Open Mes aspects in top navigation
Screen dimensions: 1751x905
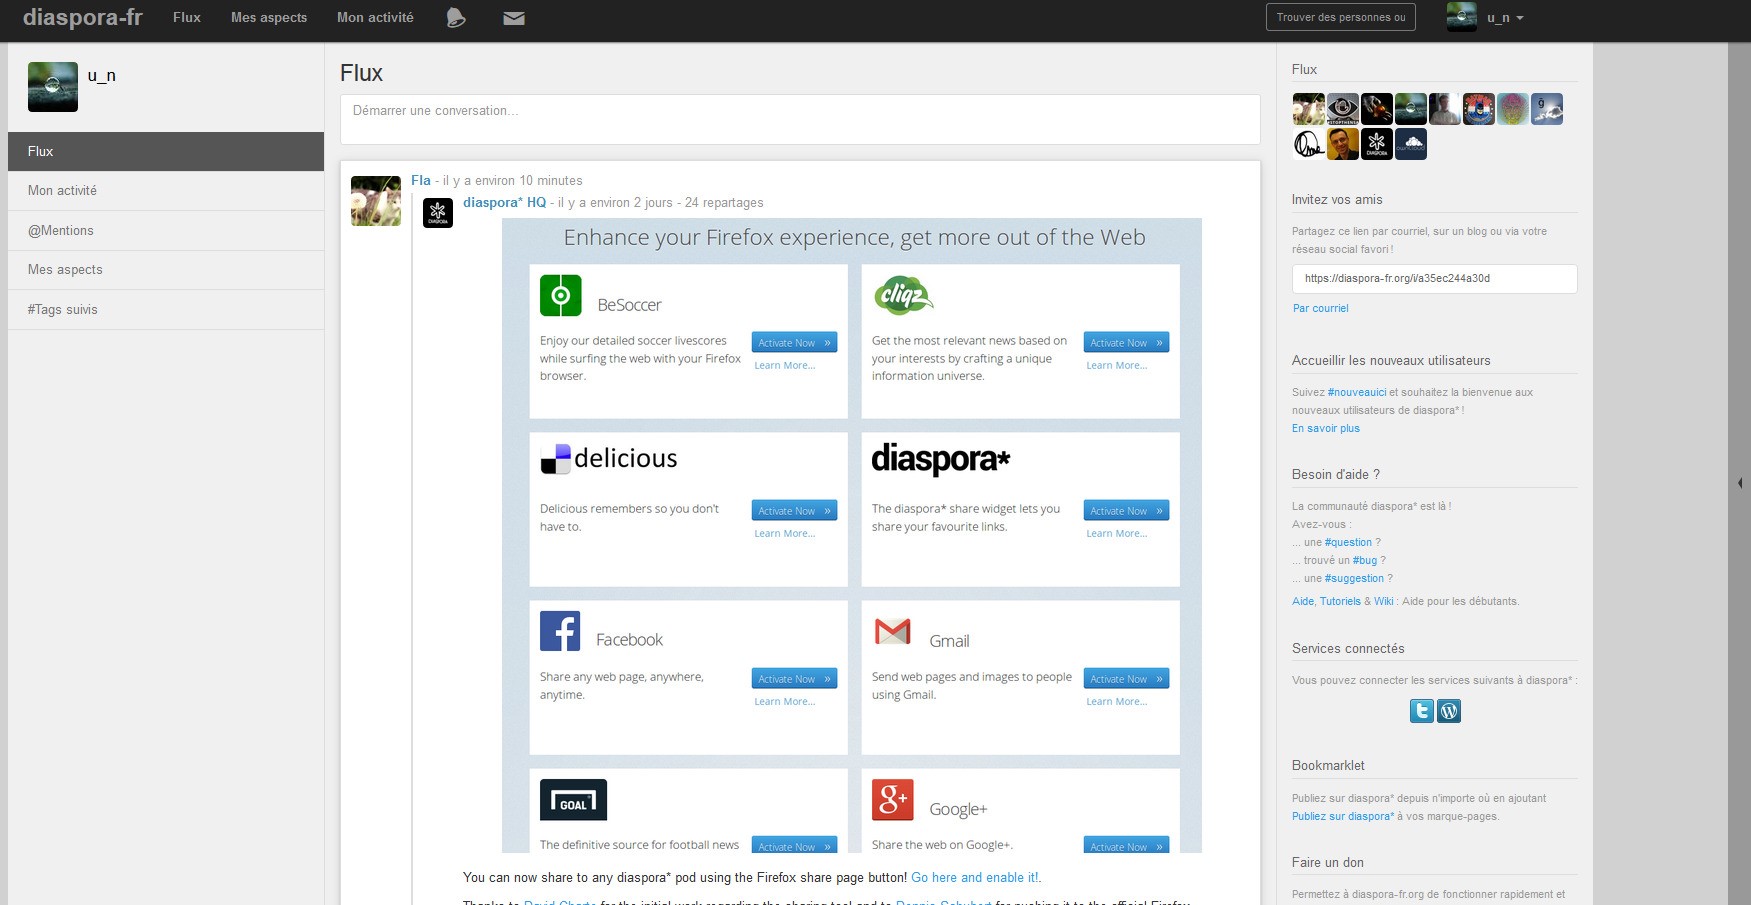(269, 18)
